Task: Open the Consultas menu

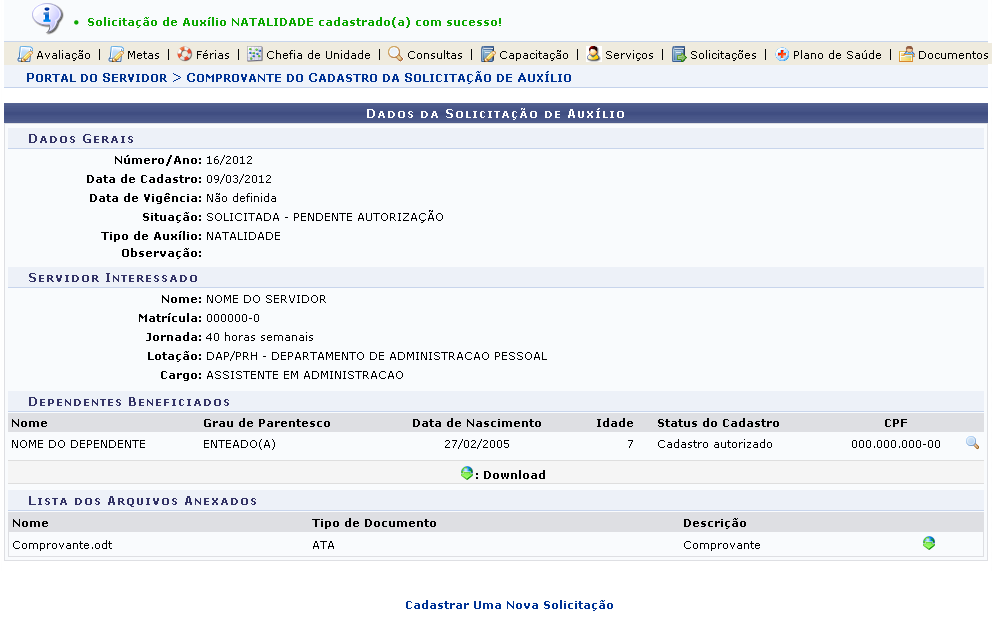Action: tap(435, 55)
